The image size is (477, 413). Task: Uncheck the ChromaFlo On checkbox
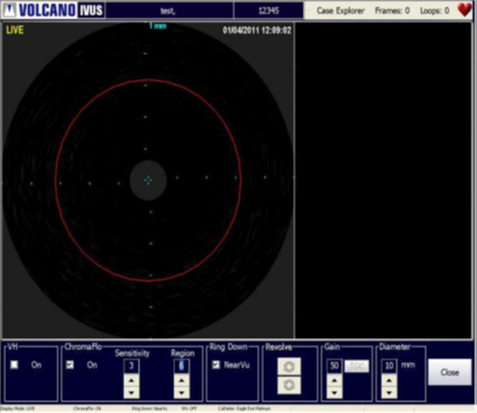click(70, 365)
